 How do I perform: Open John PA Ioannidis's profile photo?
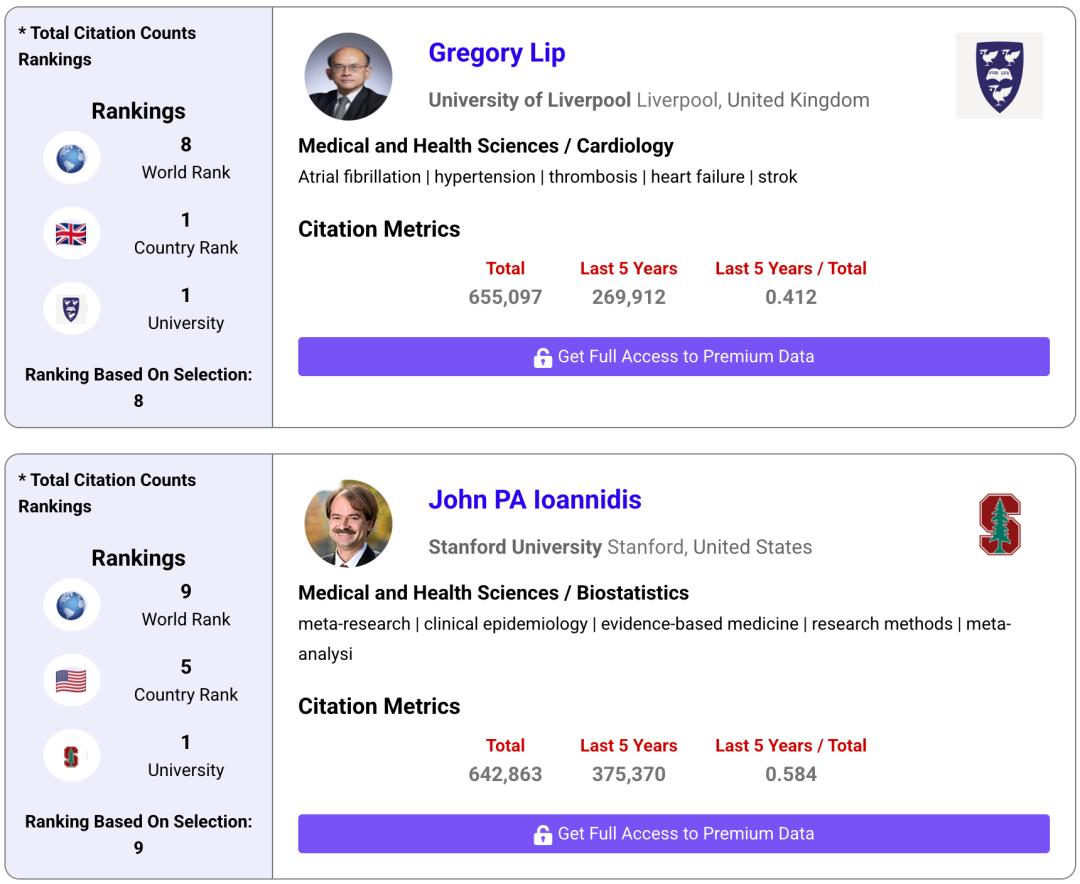(348, 524)
